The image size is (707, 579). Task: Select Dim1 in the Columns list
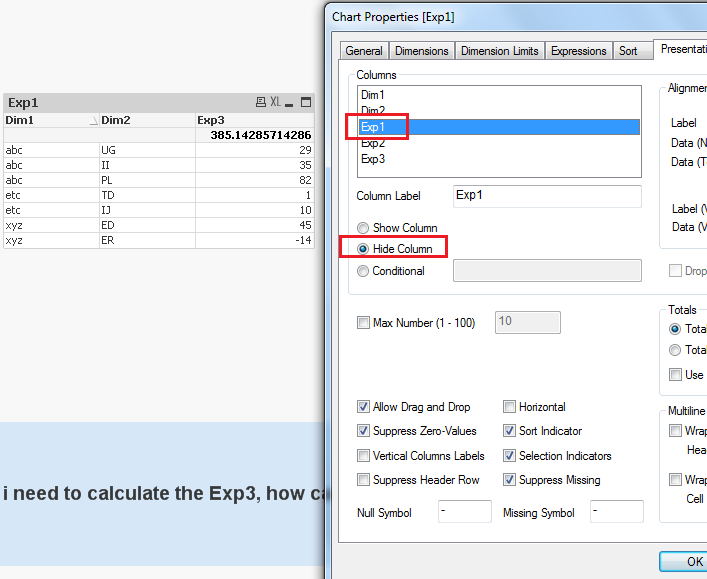[373, 95]
